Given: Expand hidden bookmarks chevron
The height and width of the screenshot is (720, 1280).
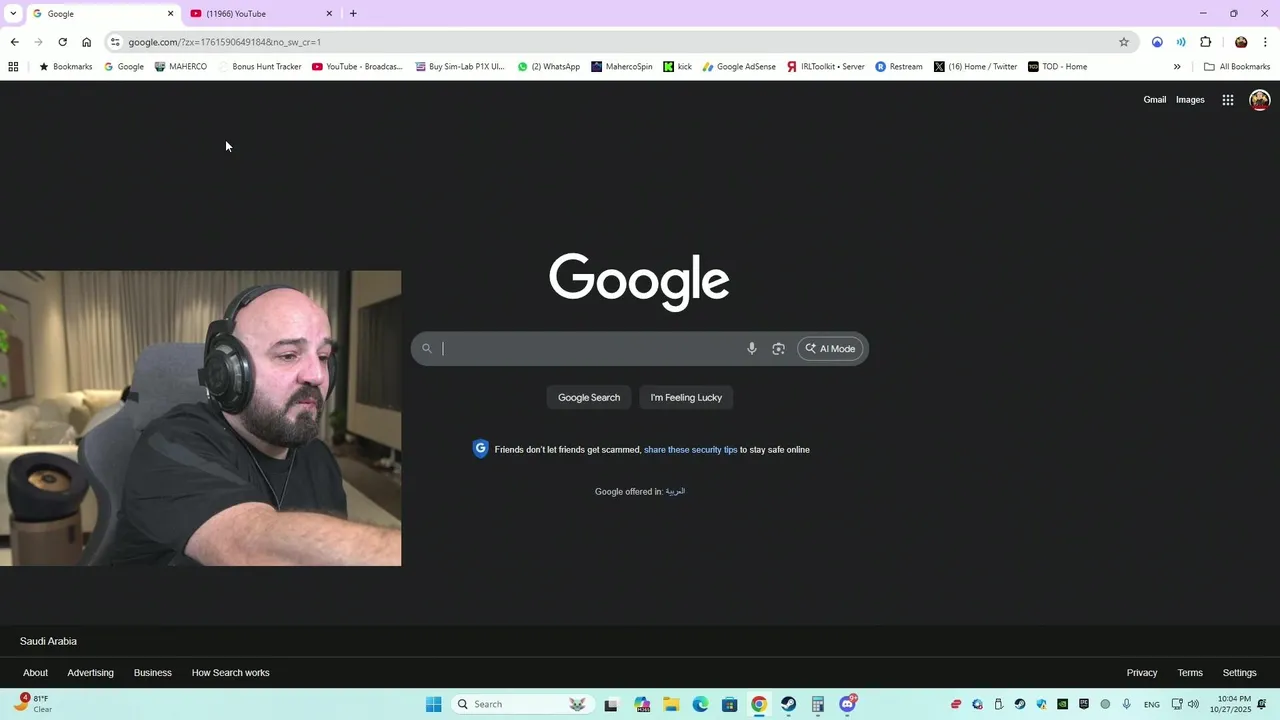Looking at the screenshot, I should [1177, 67].
